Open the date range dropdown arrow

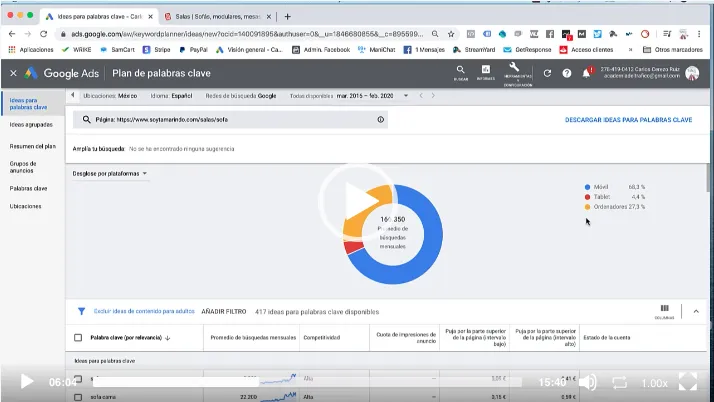point(406,96)
